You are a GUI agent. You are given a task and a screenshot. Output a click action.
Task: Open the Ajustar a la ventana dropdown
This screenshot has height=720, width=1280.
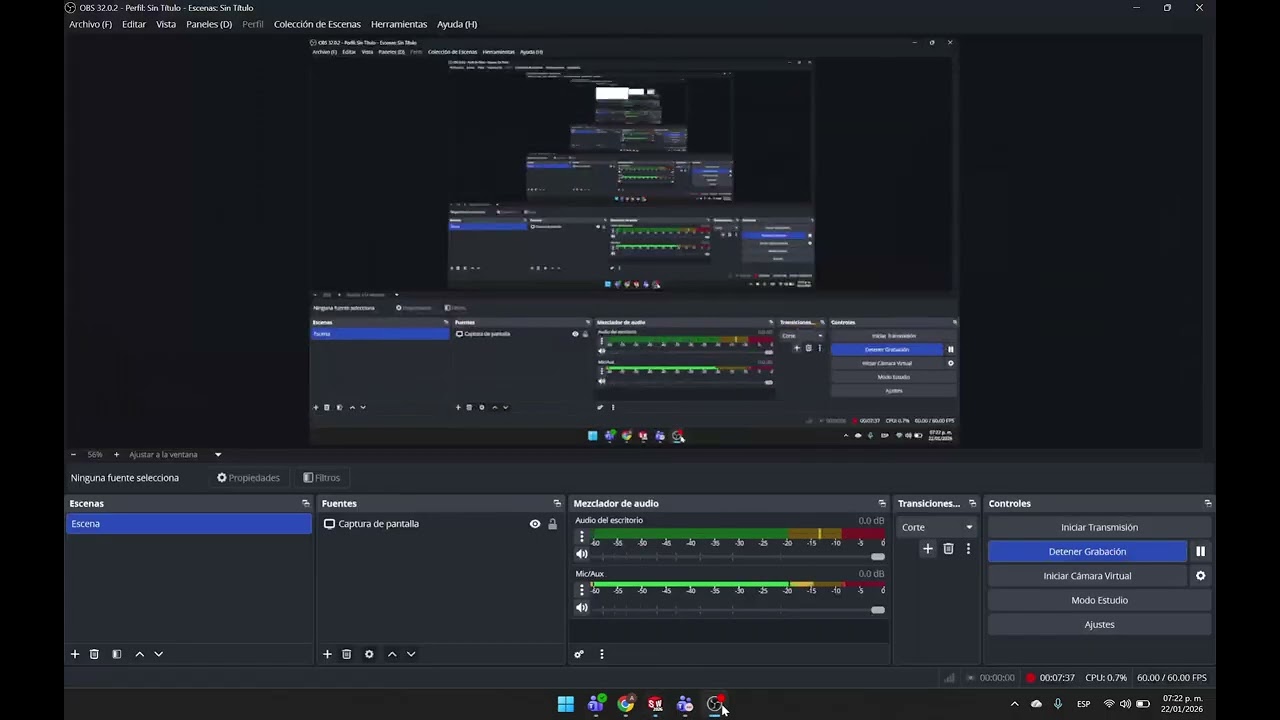(176, 454)
